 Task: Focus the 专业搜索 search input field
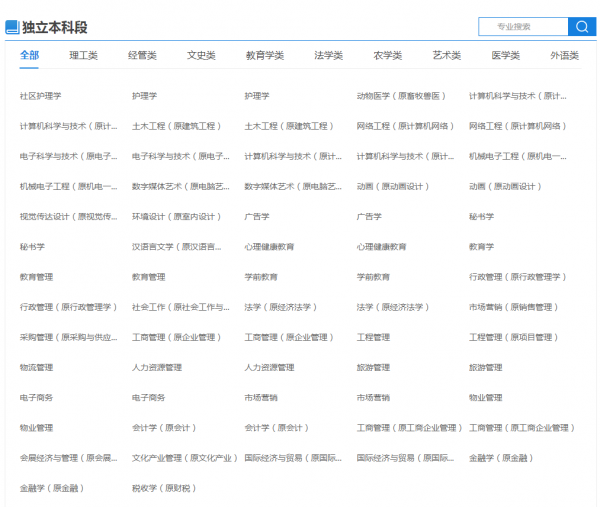523,27
